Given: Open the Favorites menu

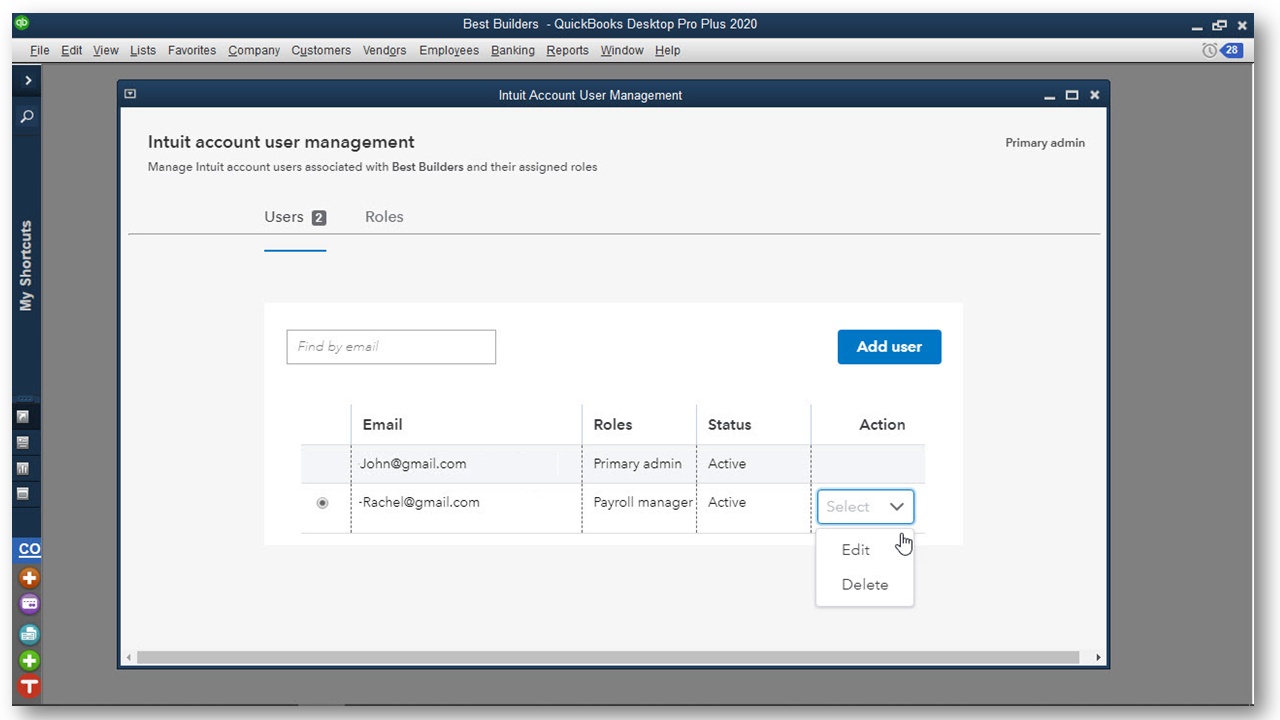Looking at the screenshot, I should click(192, 50).
